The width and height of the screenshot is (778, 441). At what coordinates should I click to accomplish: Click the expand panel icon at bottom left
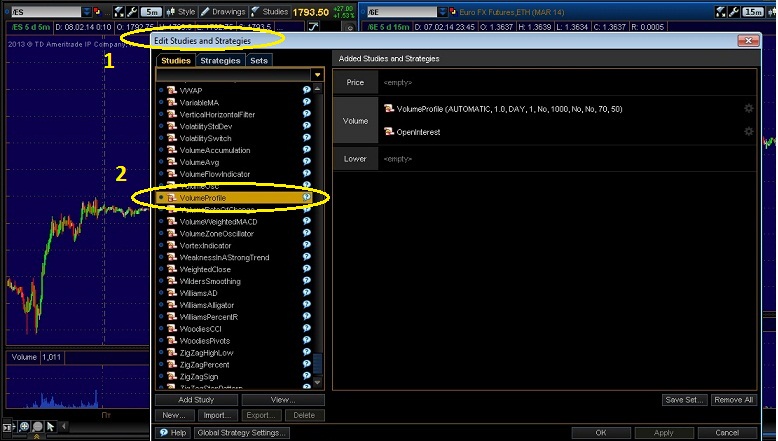[7, 427]
